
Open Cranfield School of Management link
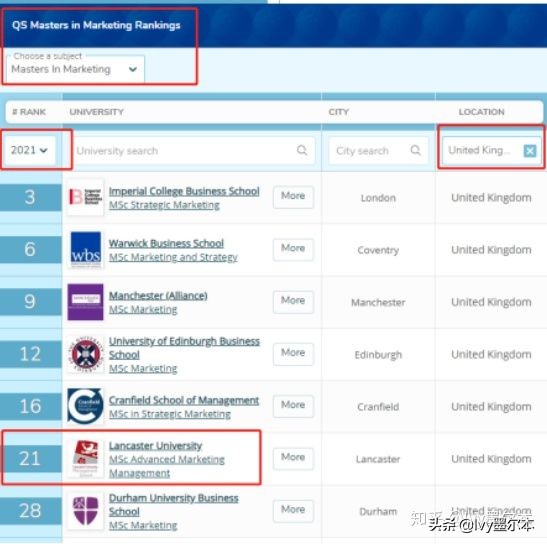click(184, 400)
